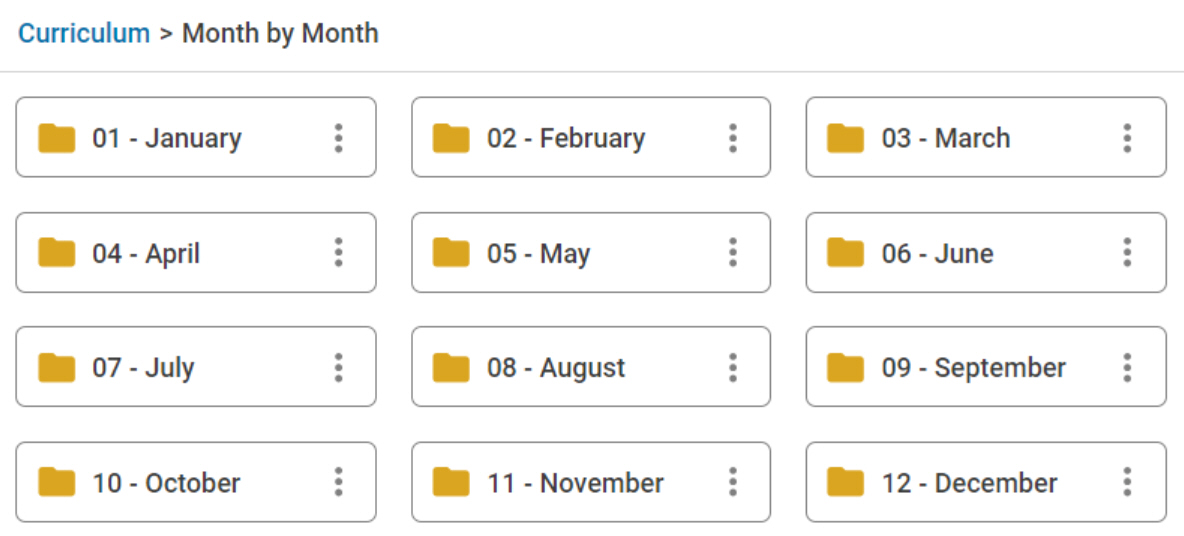Click the Curriculum breadcrumb link
1184x536 pixels.
tap(84, 33)
